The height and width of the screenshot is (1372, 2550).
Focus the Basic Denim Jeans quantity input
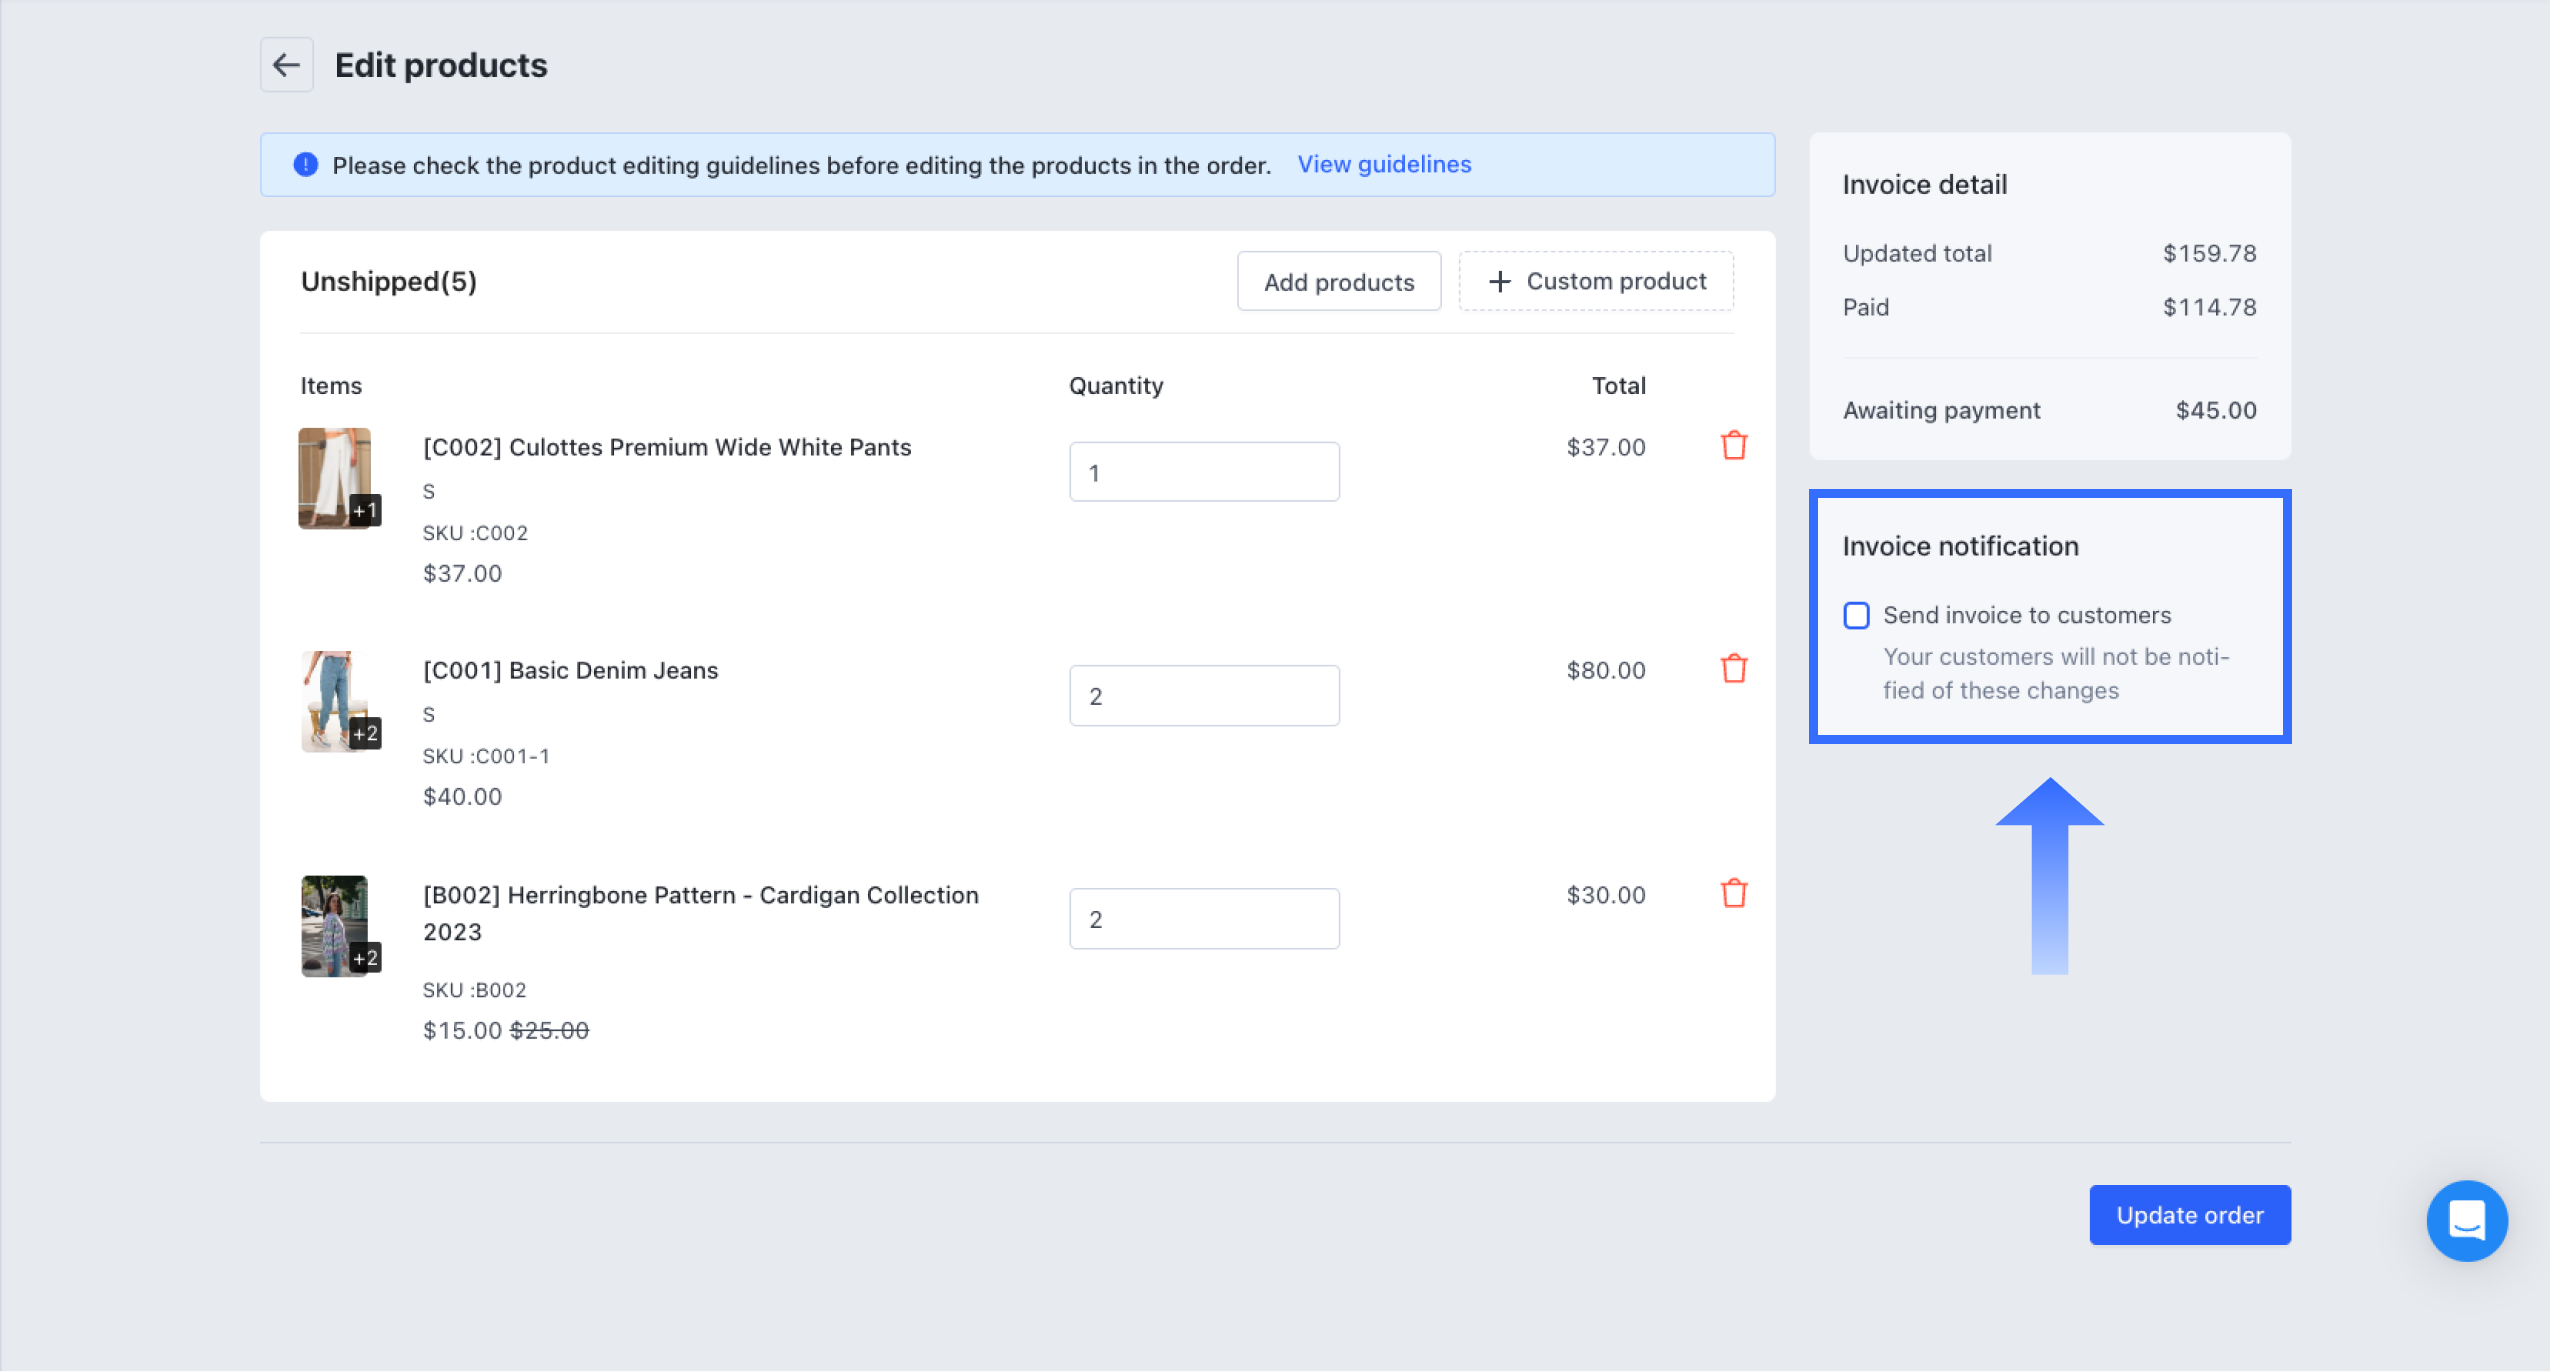tap(1203, 696)
